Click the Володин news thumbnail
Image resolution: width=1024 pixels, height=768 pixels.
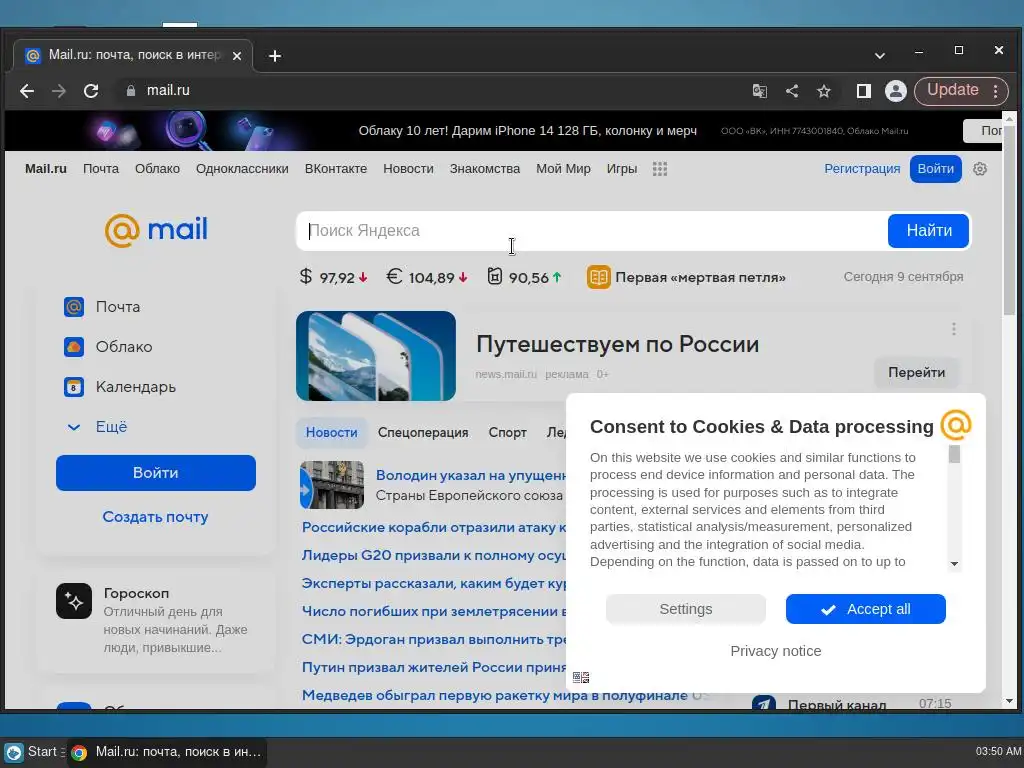pos(332,485)
